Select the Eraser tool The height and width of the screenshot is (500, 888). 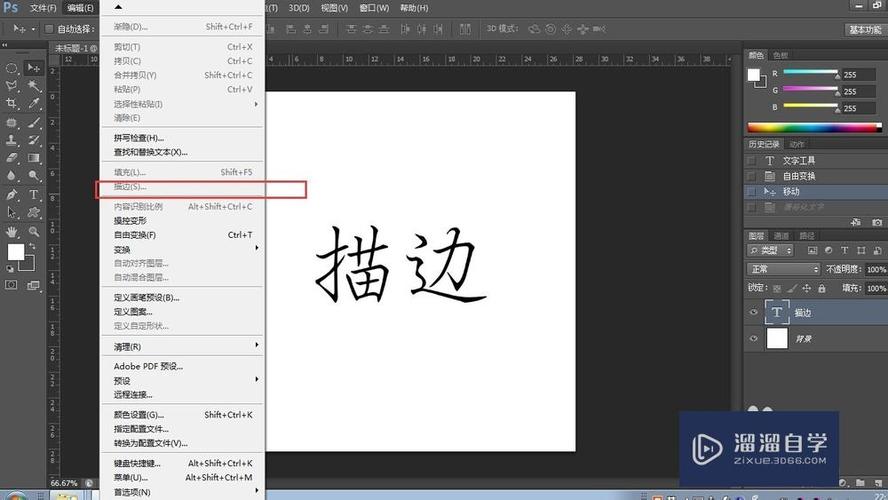(x=11, y=158)
